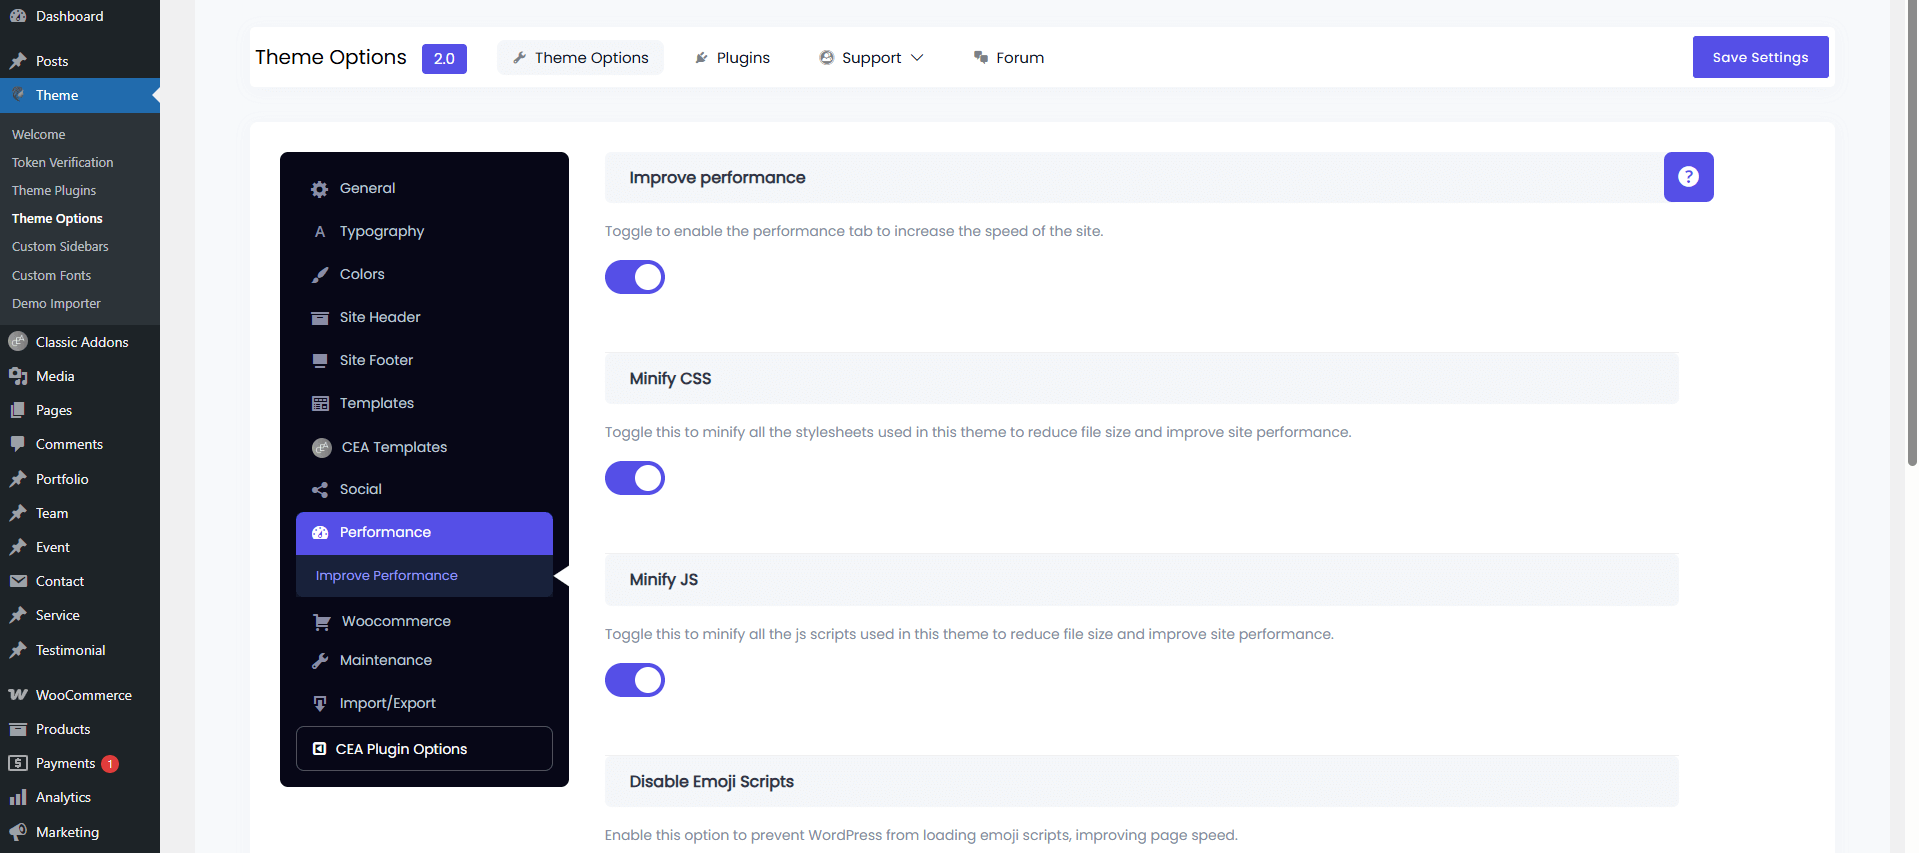Click the page vertical scrollbar
1919x853 pixels.
coord(1912,230)
